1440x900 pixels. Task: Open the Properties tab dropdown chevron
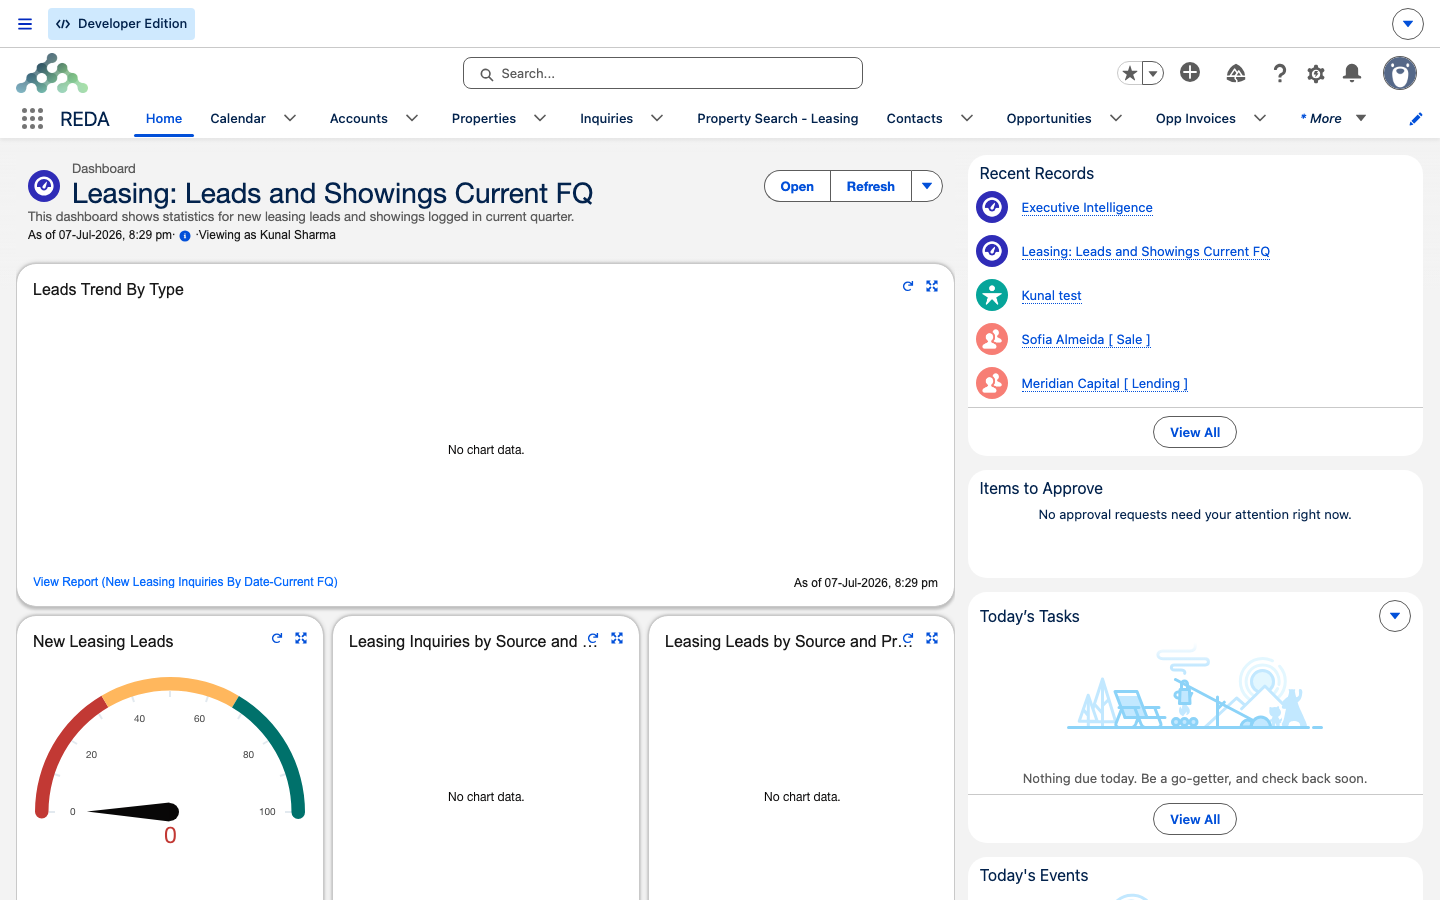540,118
